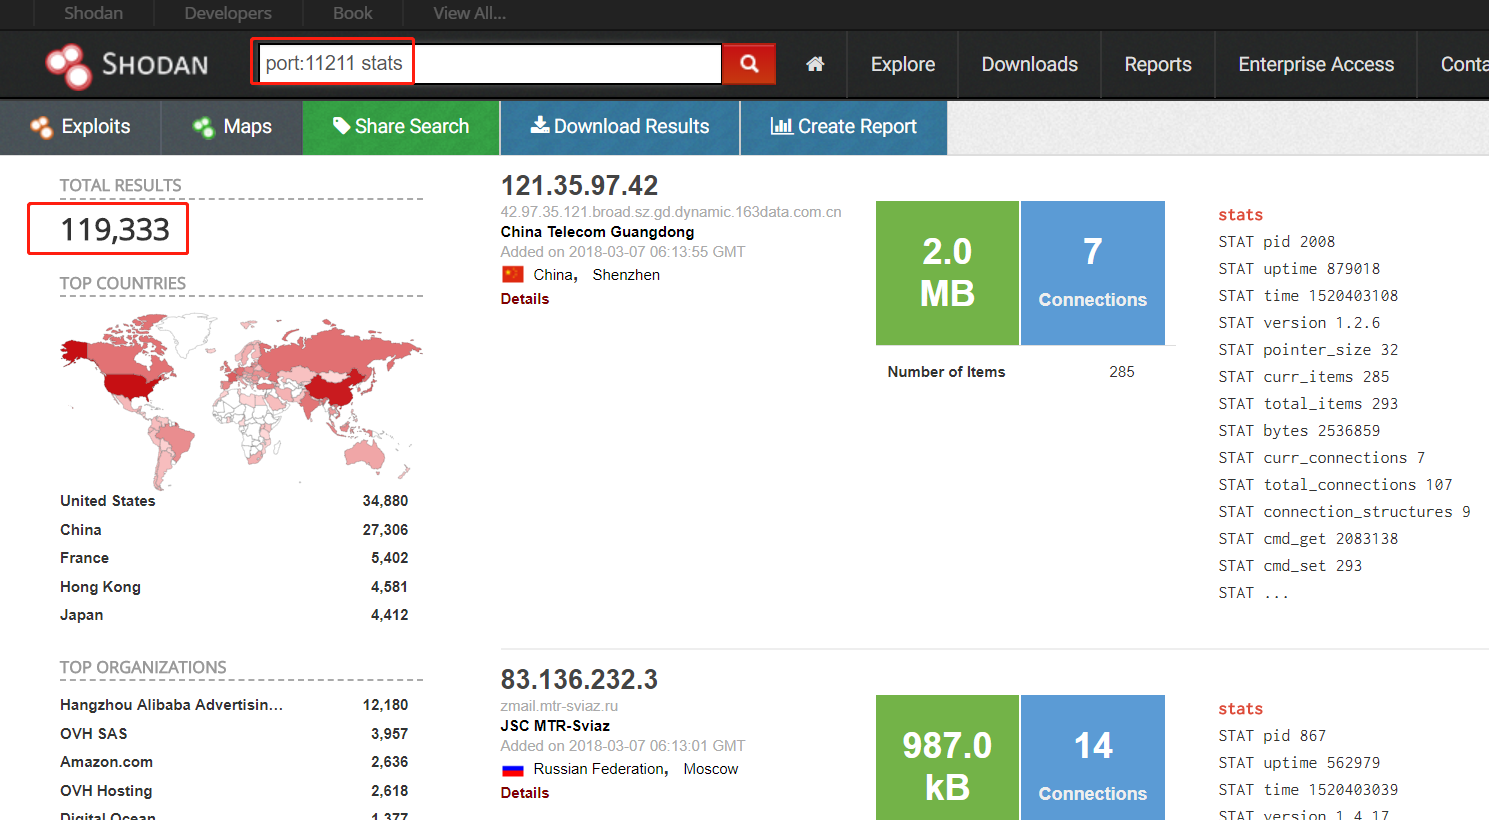Go to home via house icon

[815, 64]
